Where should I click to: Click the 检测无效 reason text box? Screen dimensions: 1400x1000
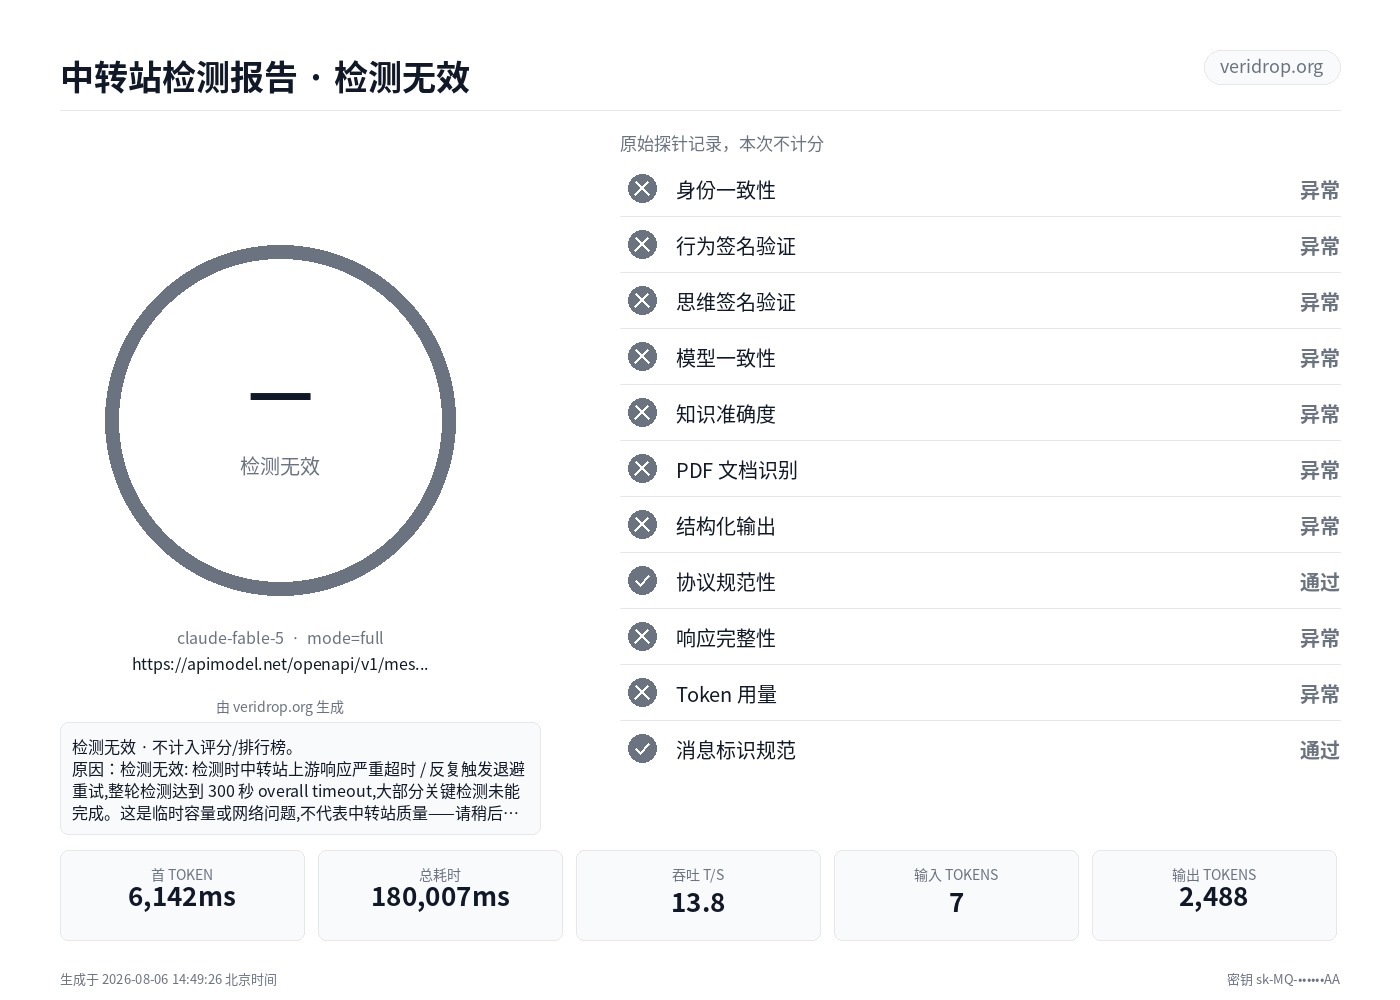pyautogui.click(x=300, y=778)
